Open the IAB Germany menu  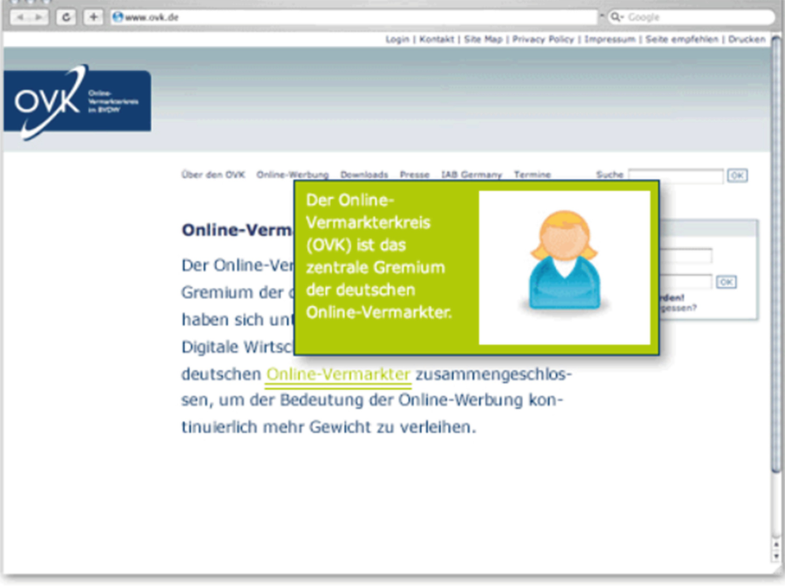(x=472, y=175)
